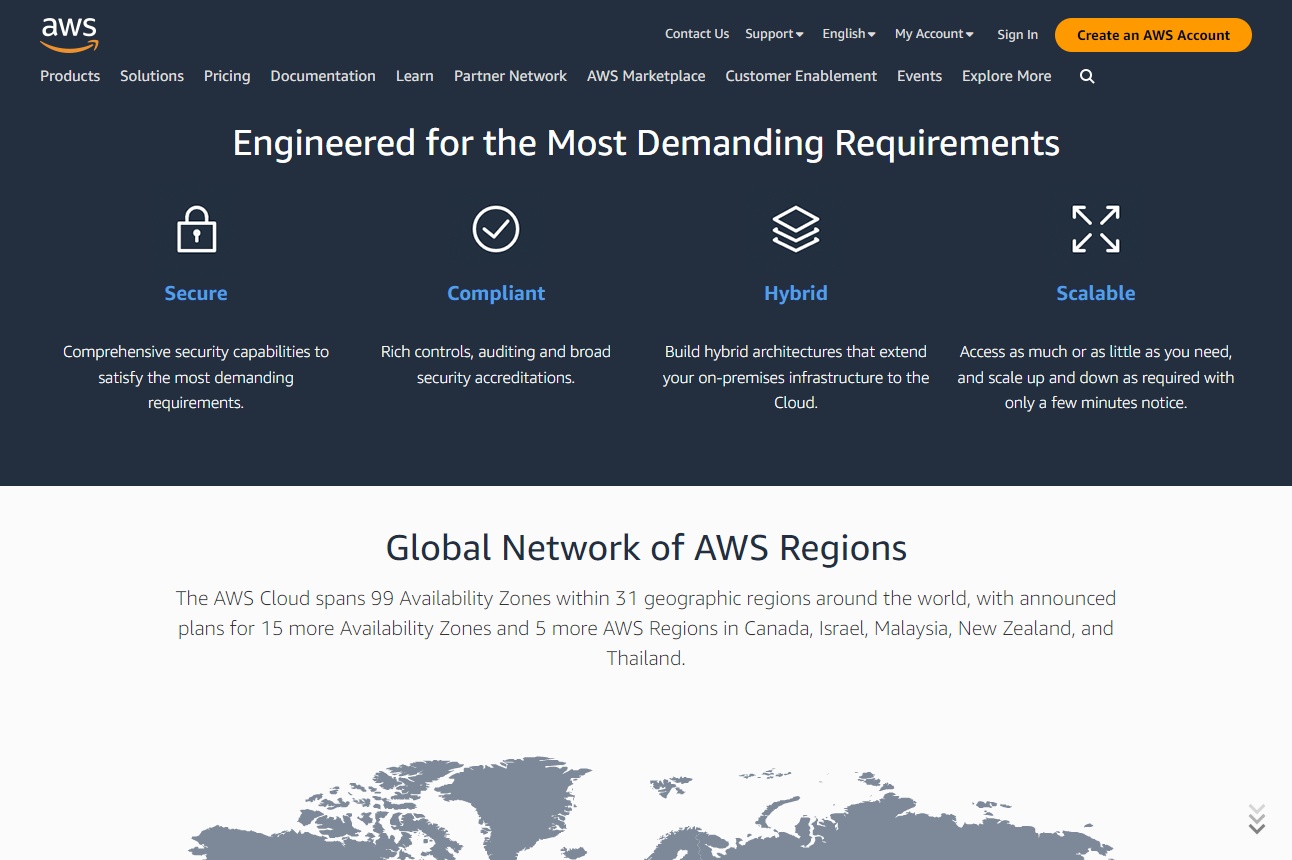Click the Hybrid heading link
The width and height of the screenshot is (1292, 860).
pos(796,293)
